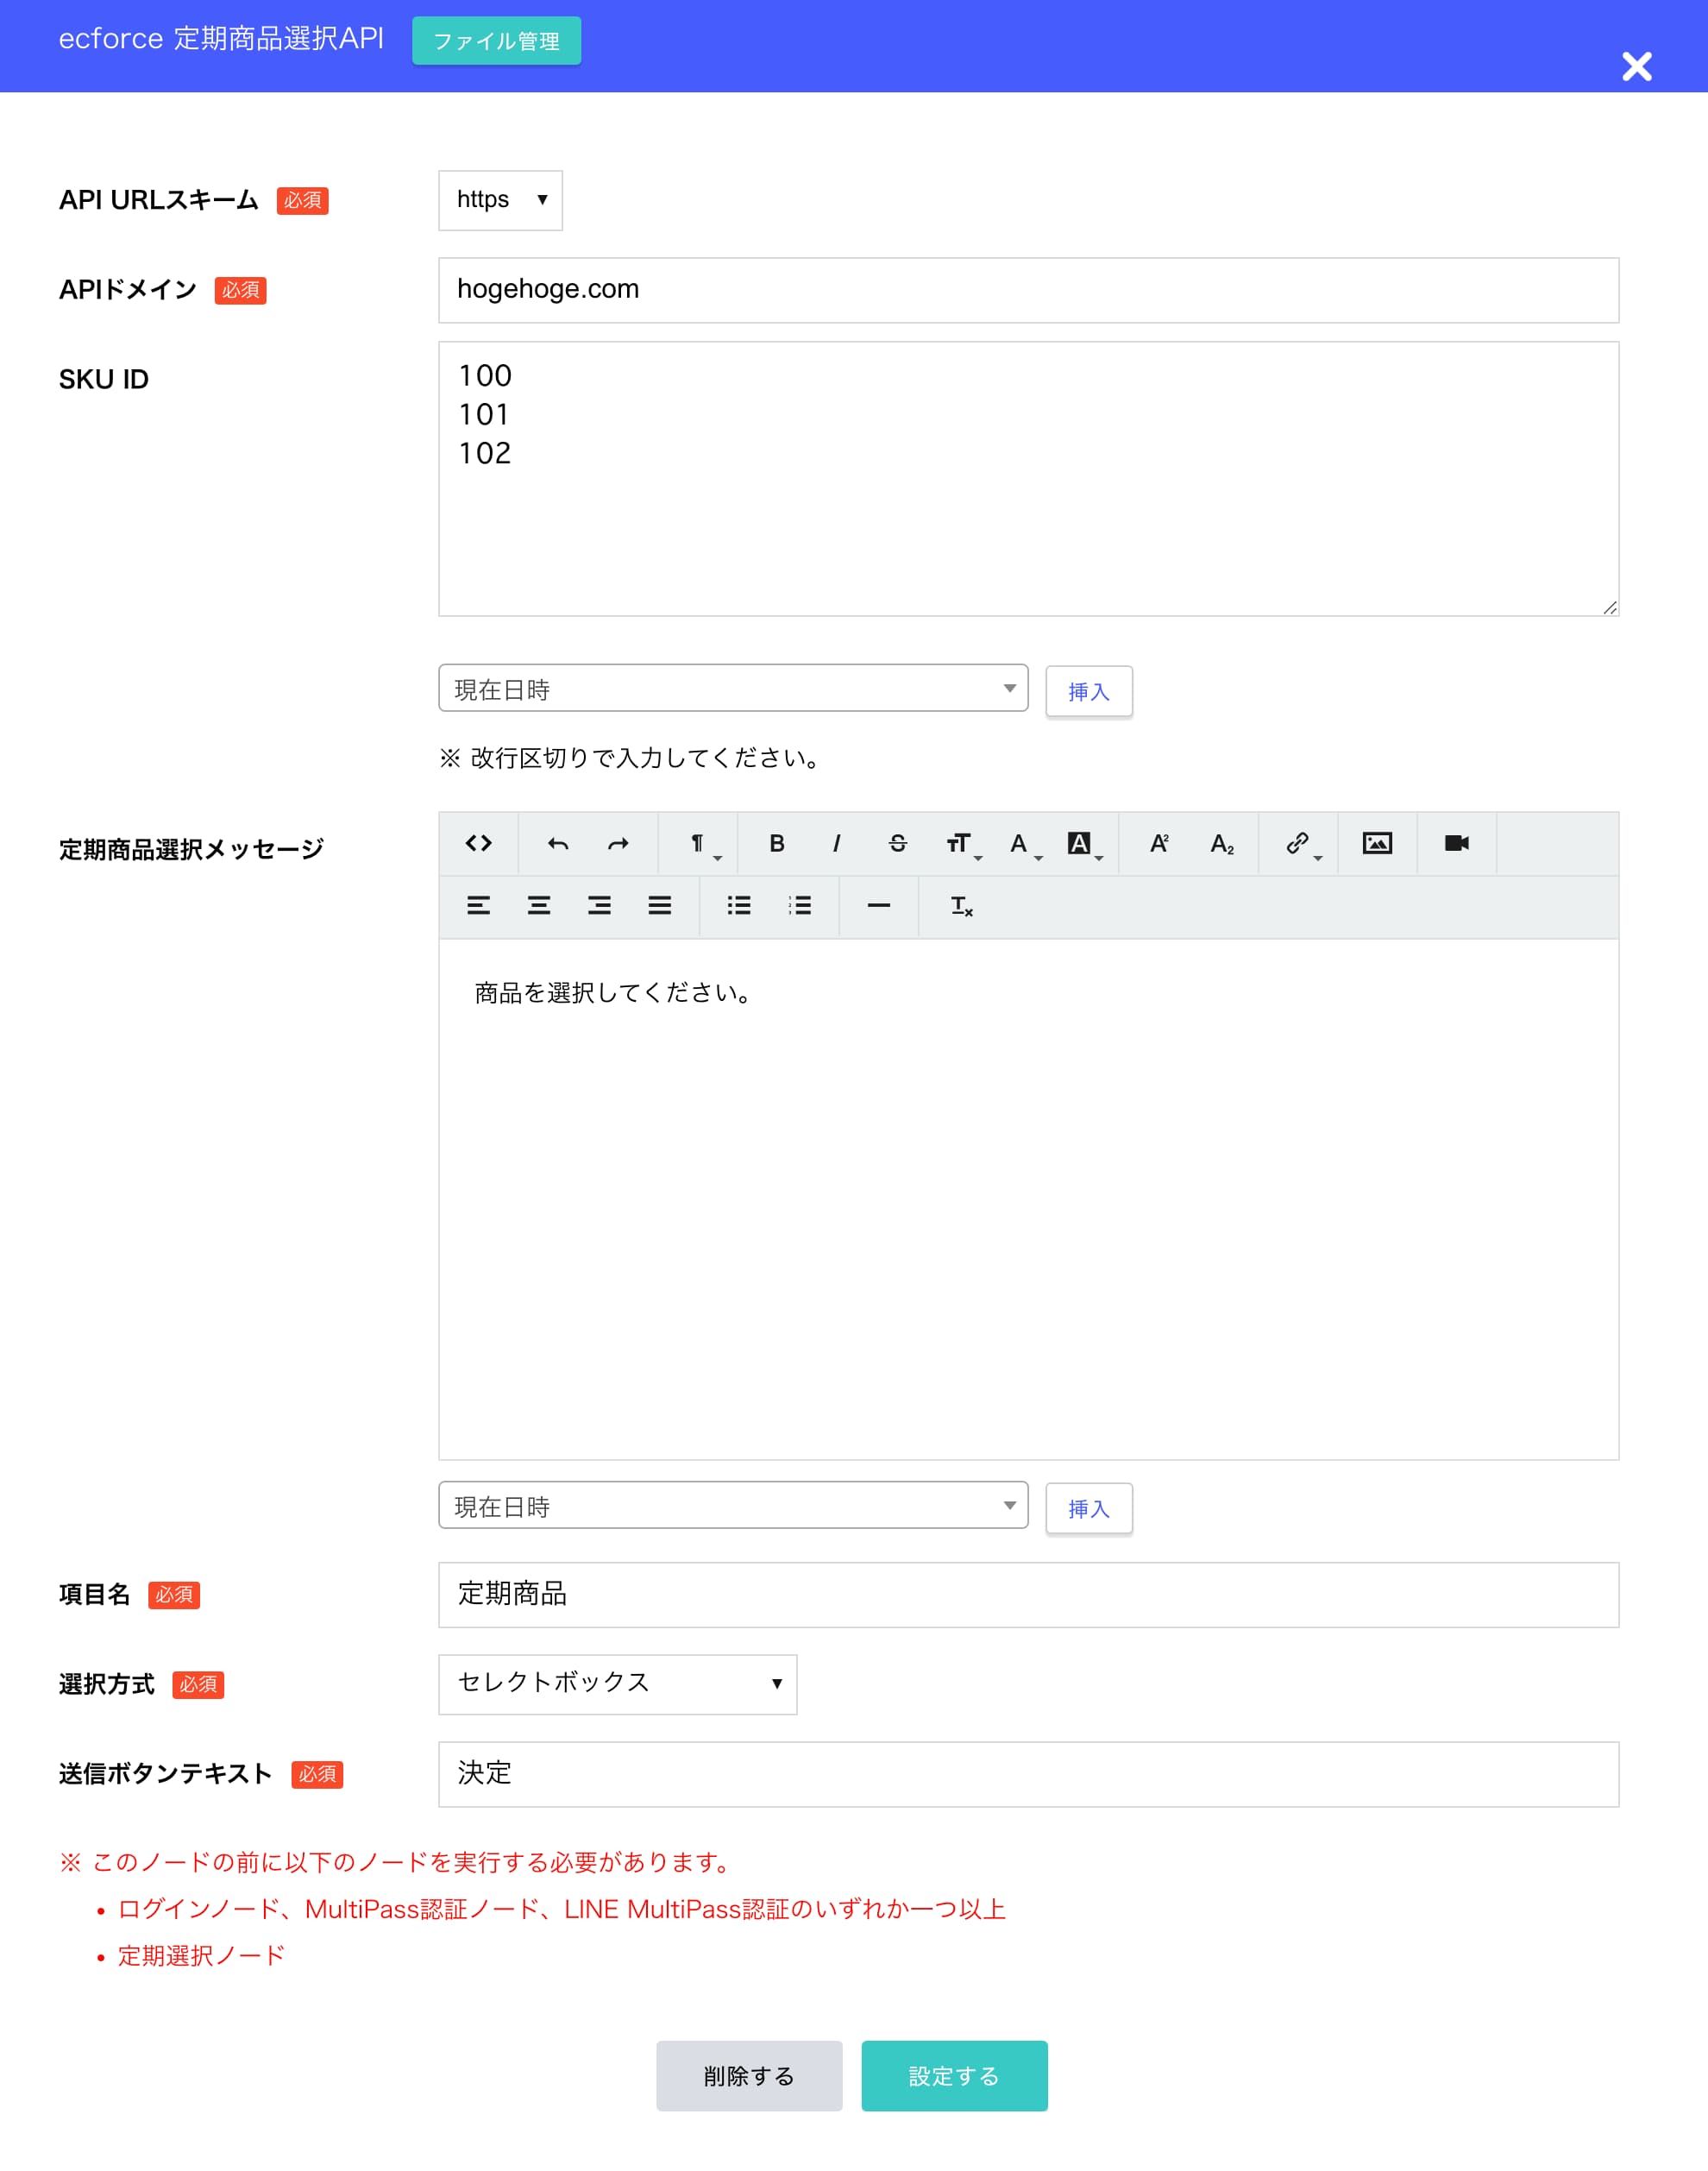Apply strikethrough formatting to the text
This screenshot has width=1708, height=2171.
[x=897, y=843]
